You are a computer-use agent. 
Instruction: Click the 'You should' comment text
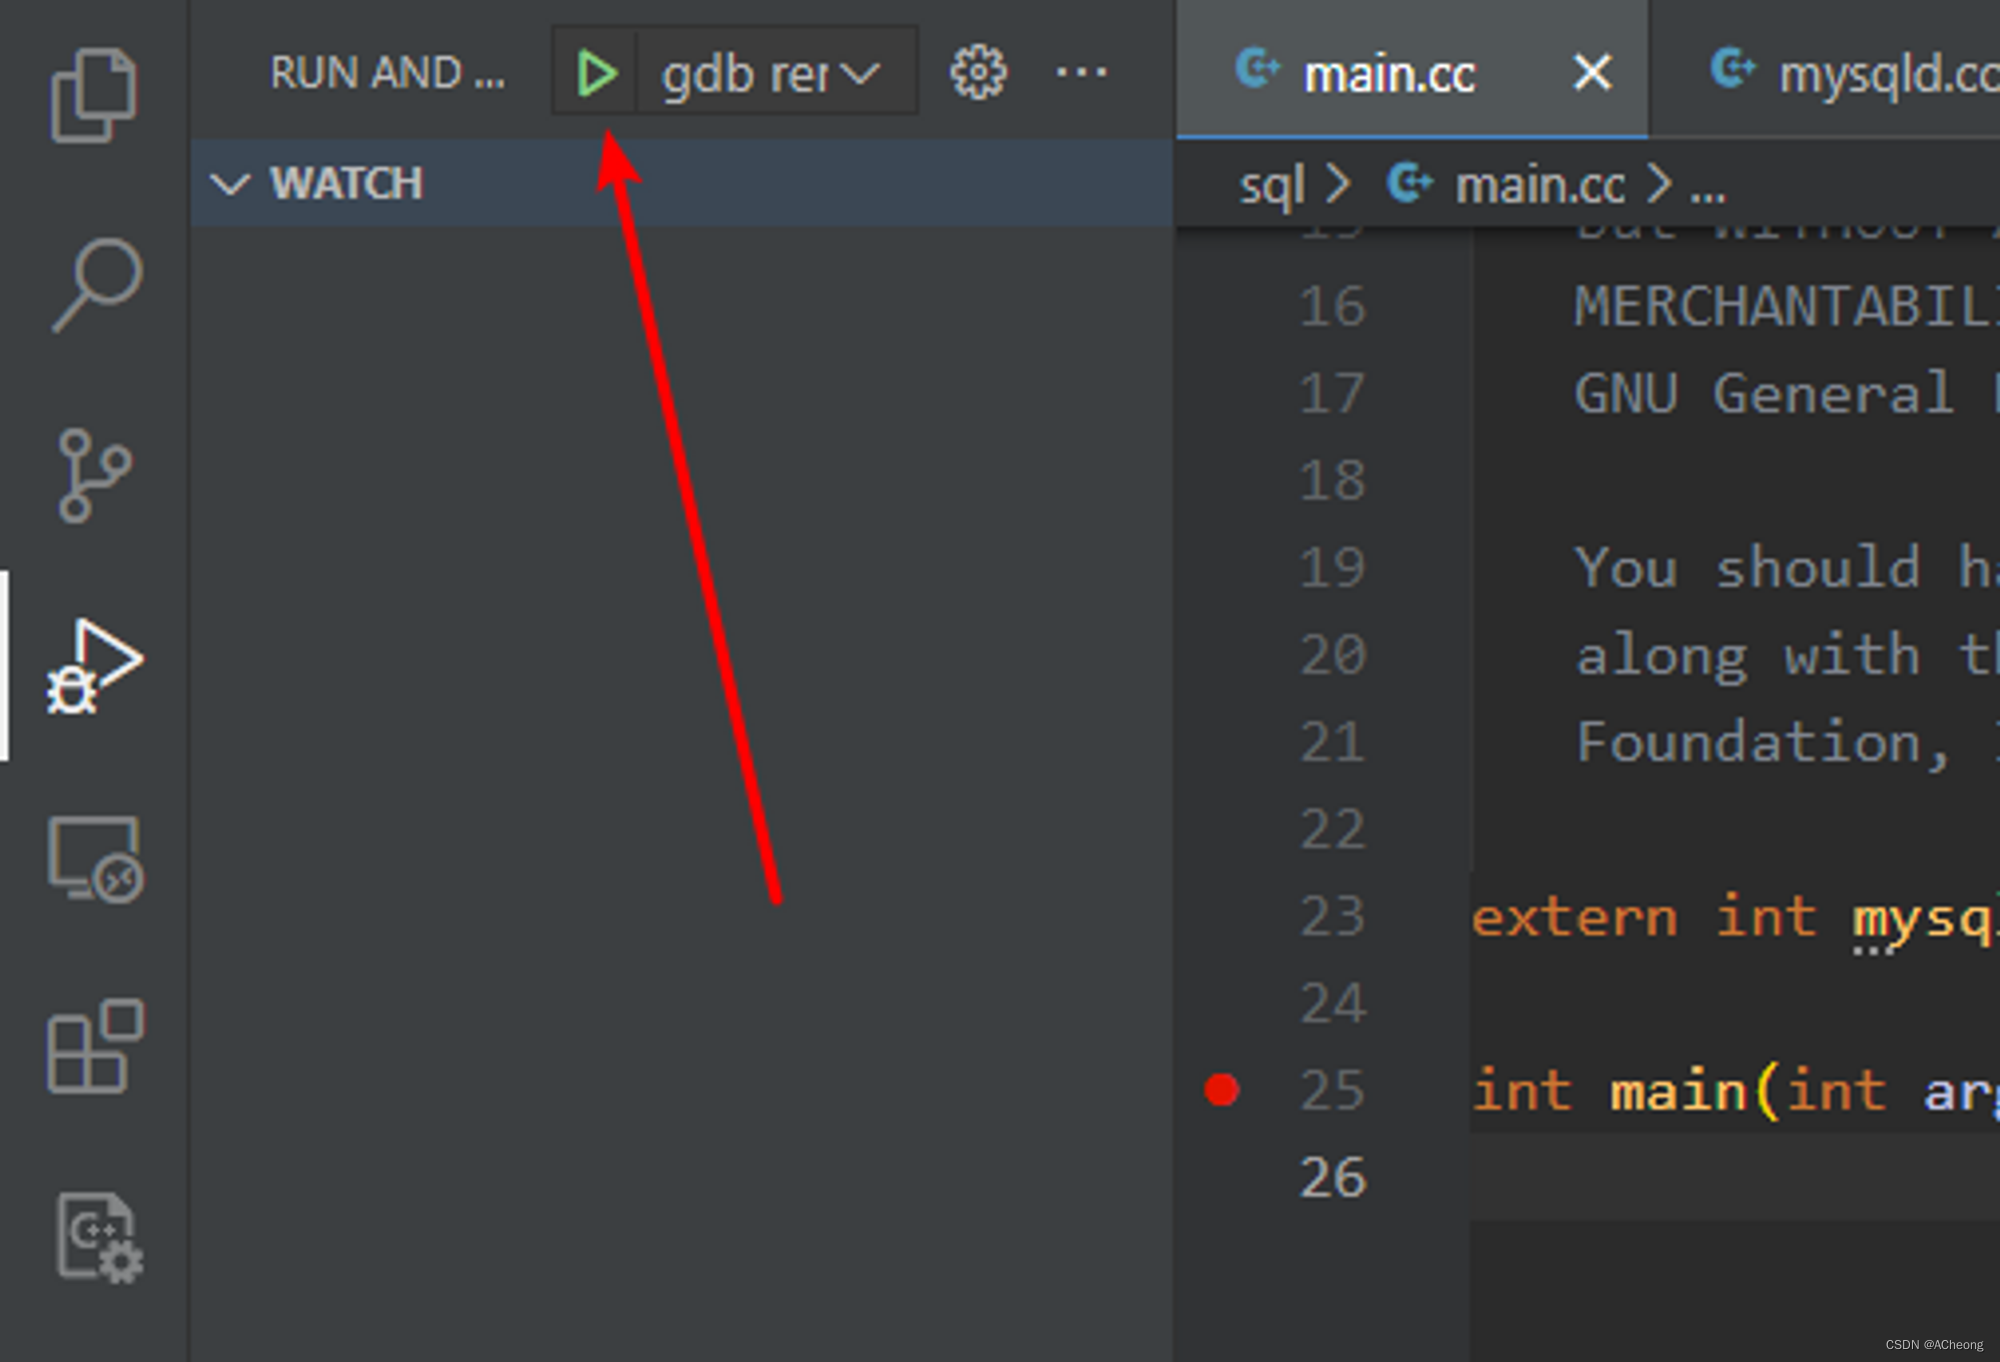[1748, 568]
